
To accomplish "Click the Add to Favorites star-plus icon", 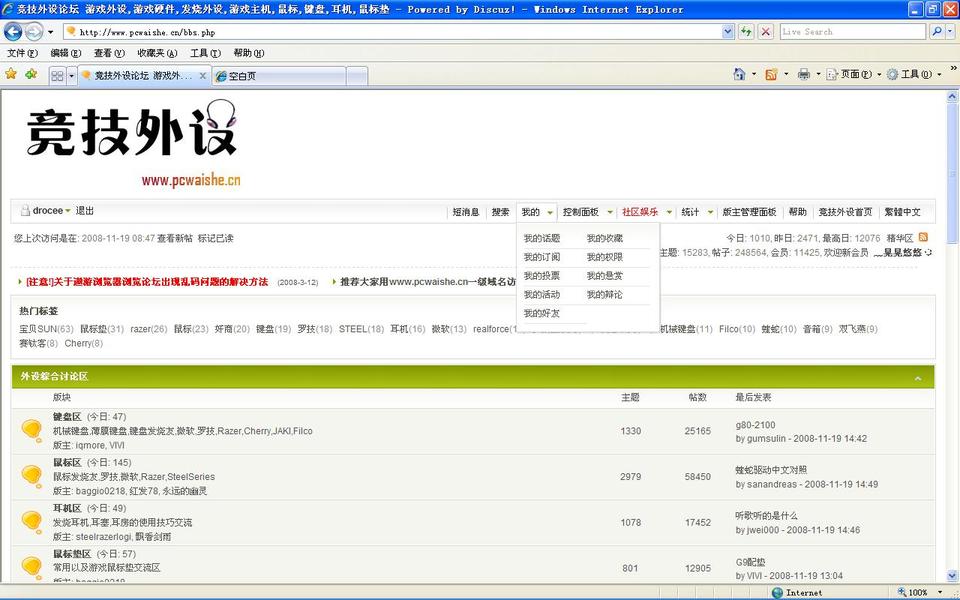I will click(x=31, y=74).
